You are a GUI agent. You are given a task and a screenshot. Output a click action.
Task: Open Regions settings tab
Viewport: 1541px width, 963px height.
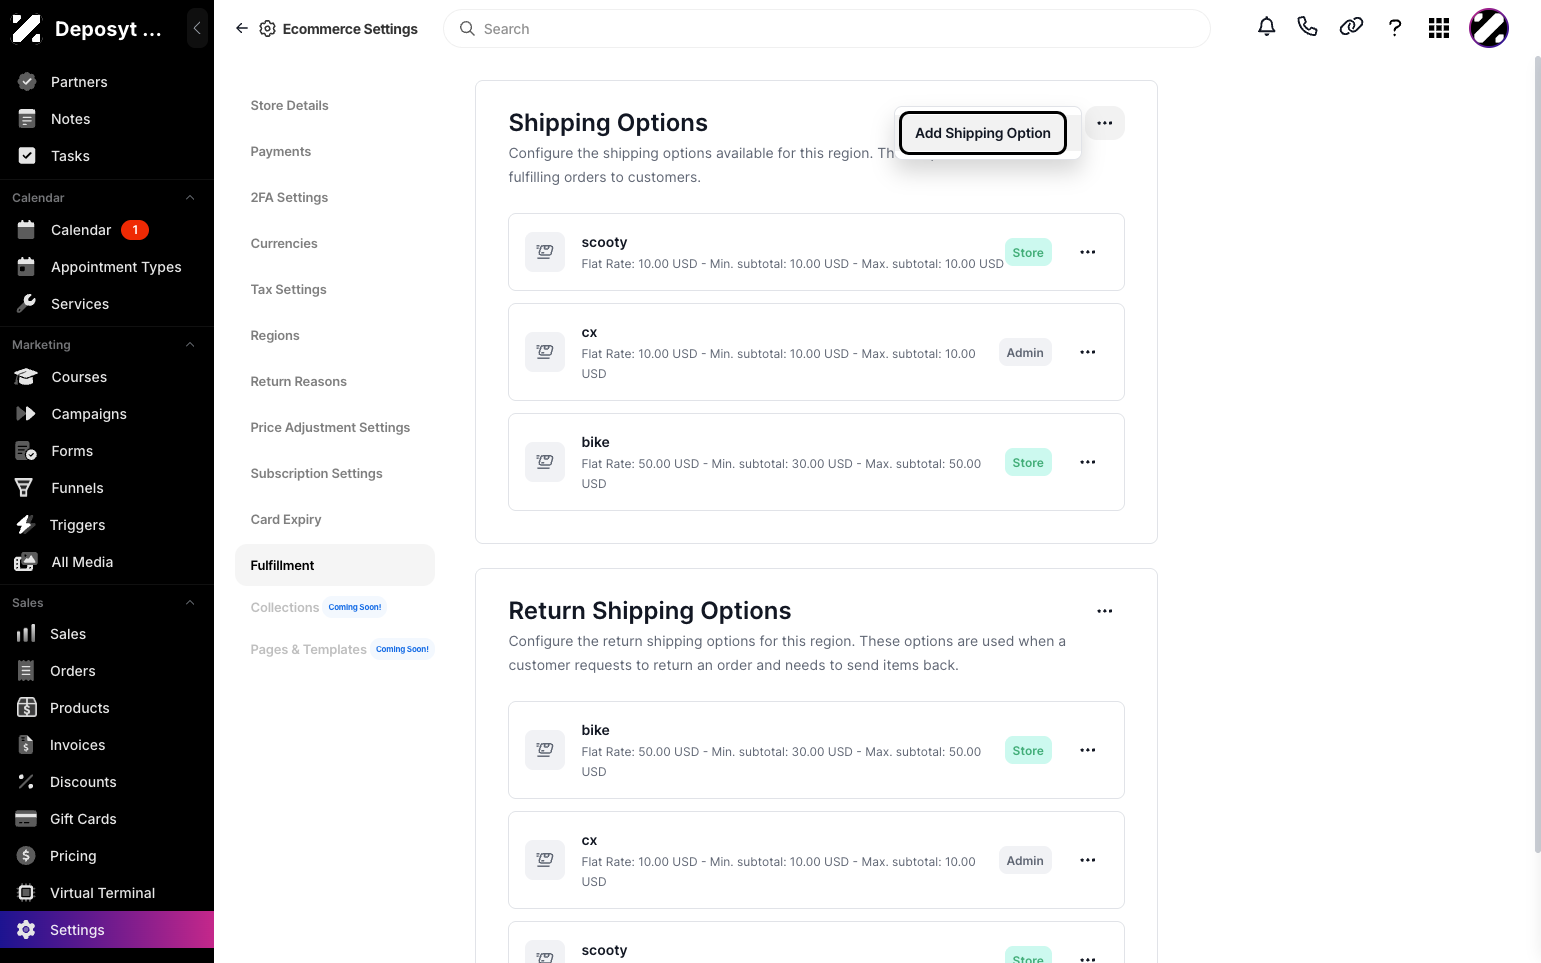point(275,335)
